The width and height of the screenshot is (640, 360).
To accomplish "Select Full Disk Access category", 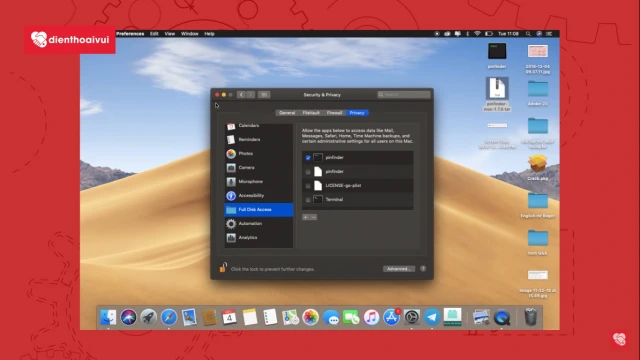I will [258, 209].
